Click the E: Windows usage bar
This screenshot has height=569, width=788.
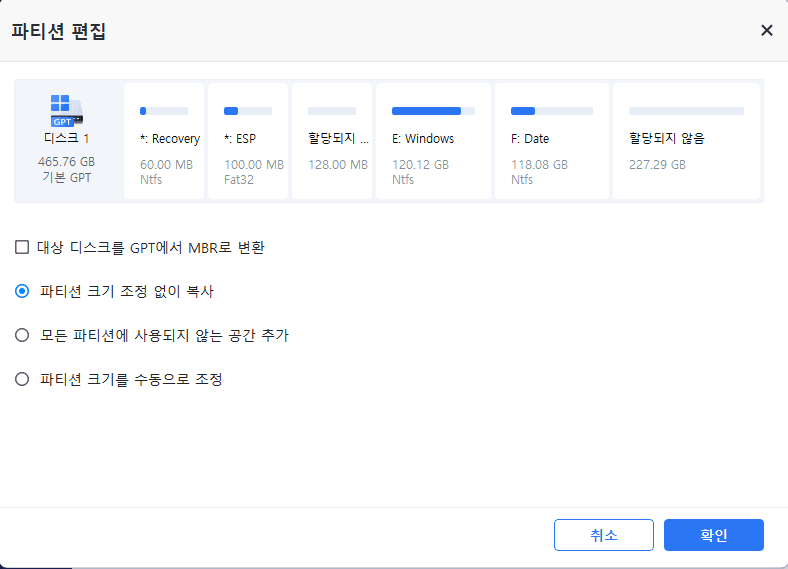tap(433, 111)
